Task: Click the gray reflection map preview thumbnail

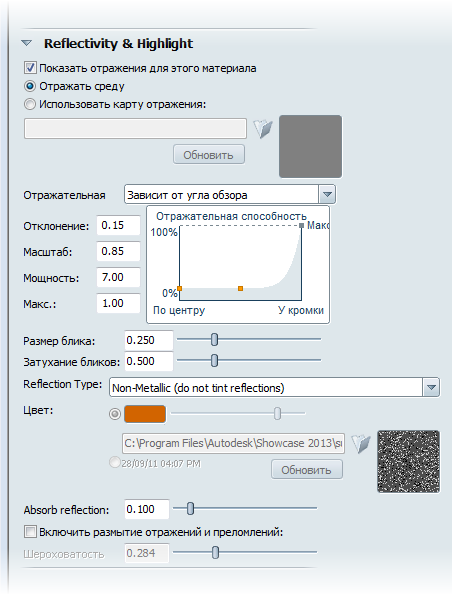Action: pos(310,146)
